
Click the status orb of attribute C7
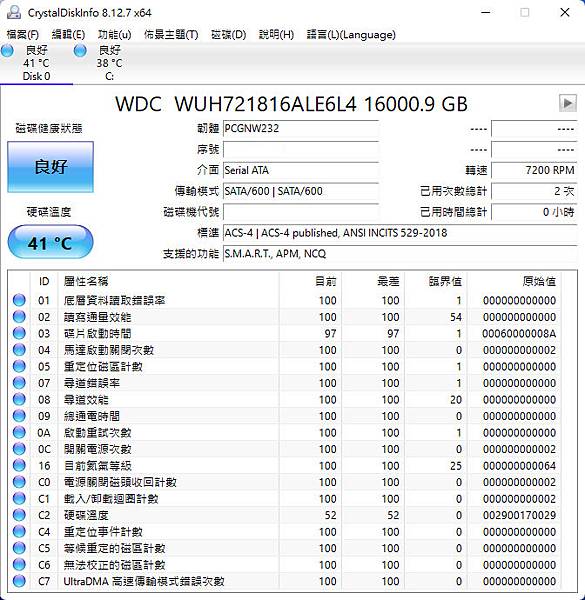point(19,581)
